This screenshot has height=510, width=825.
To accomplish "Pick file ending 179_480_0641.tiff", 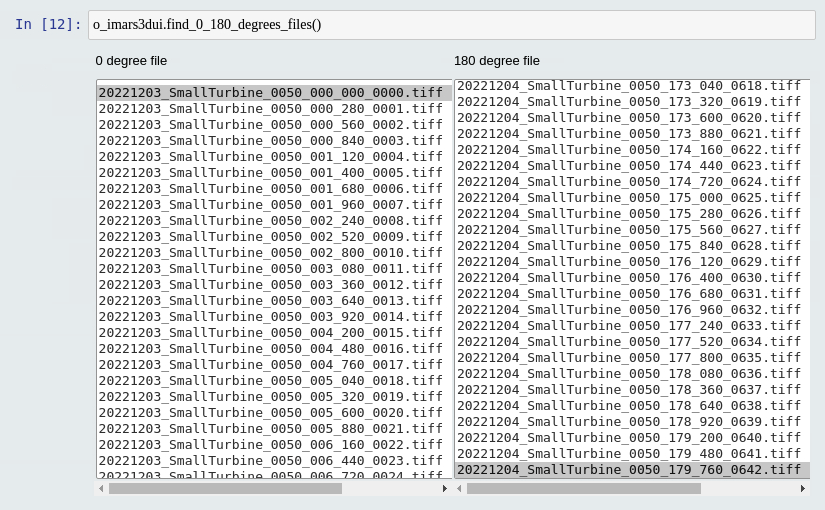I will (628, 453).
